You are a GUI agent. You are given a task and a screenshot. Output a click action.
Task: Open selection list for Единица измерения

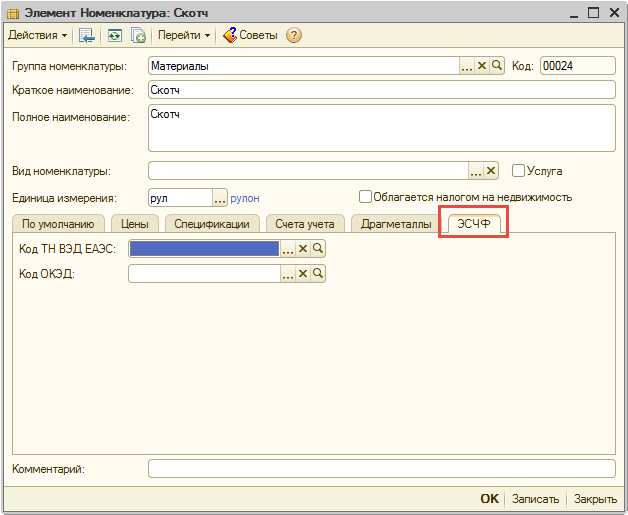[x=220, y=198]
